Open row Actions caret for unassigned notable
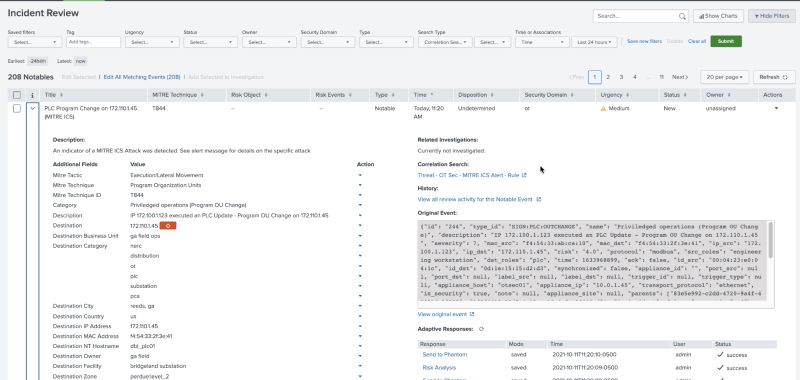 click(x=777, y=108)
